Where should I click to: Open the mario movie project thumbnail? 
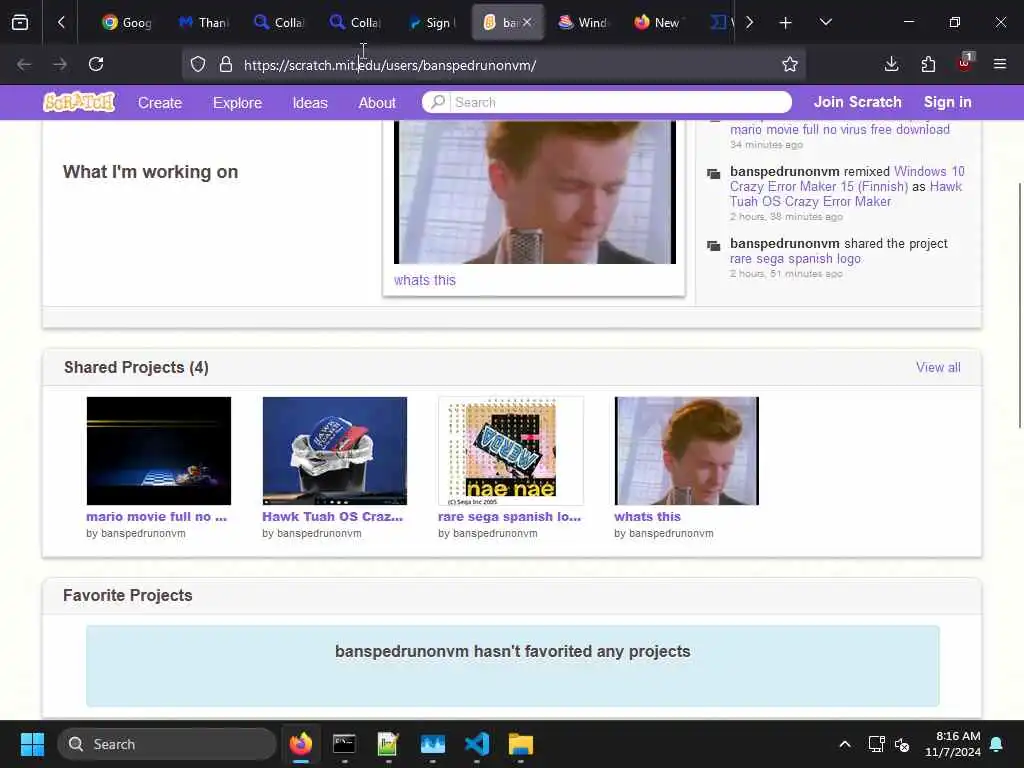click(x=159, y=451)
